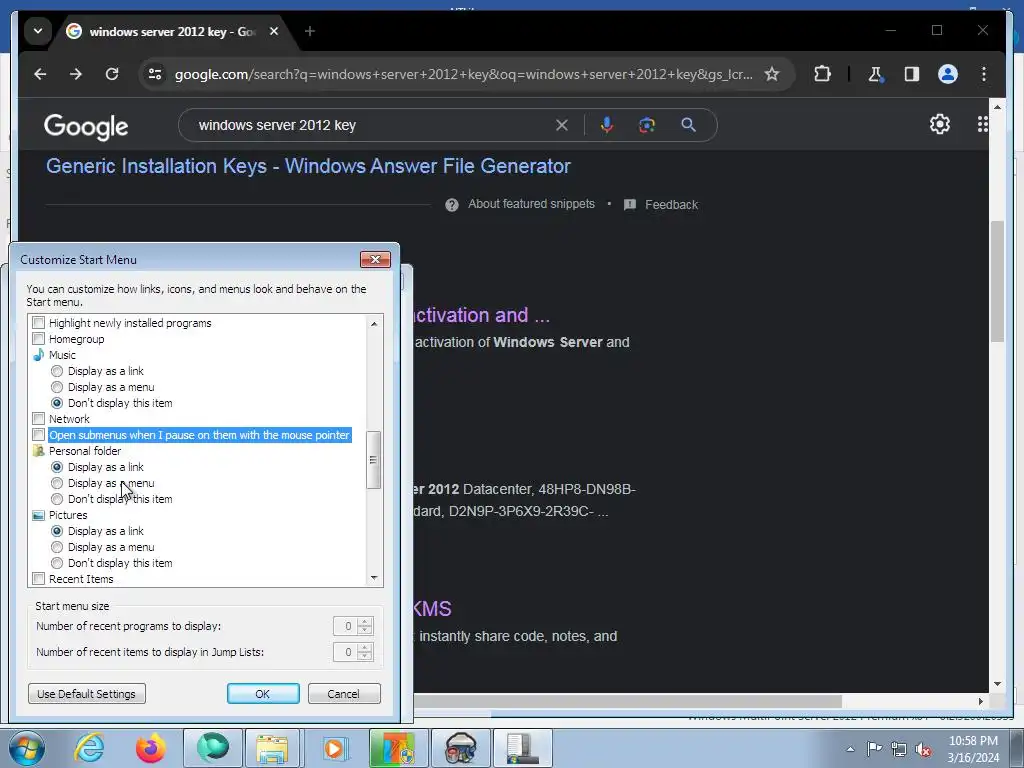Cancel the Customize Start Menu dialog
This screenshot has height=768, width=1024.
click(344, 694)
